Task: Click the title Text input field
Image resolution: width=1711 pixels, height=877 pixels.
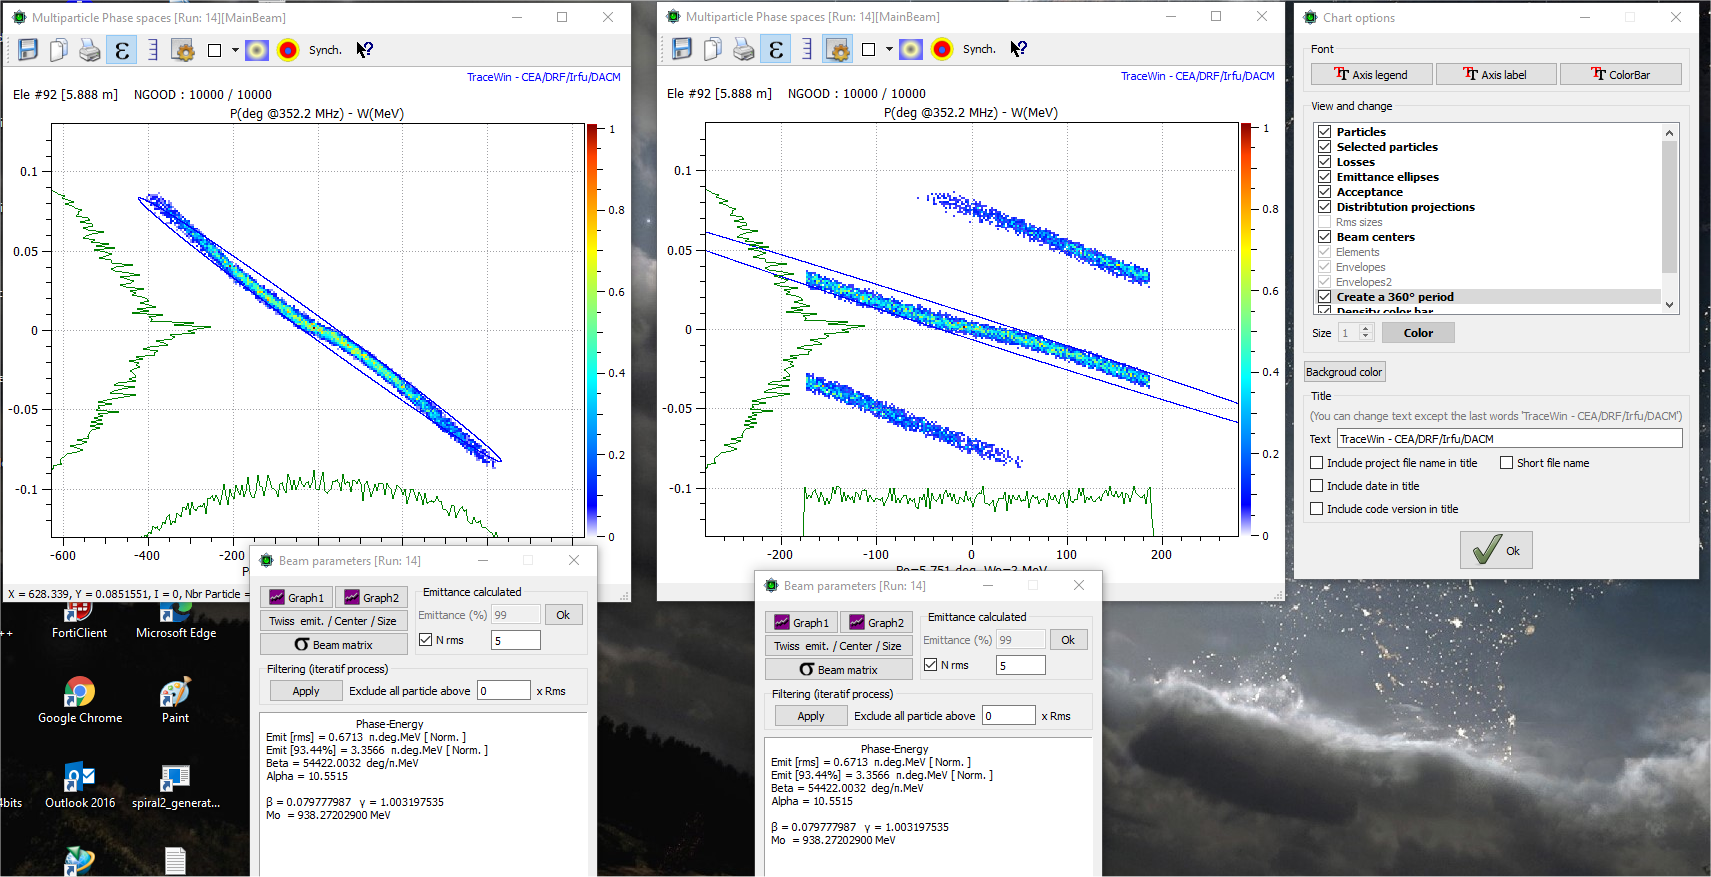Action: (1509, 439)
